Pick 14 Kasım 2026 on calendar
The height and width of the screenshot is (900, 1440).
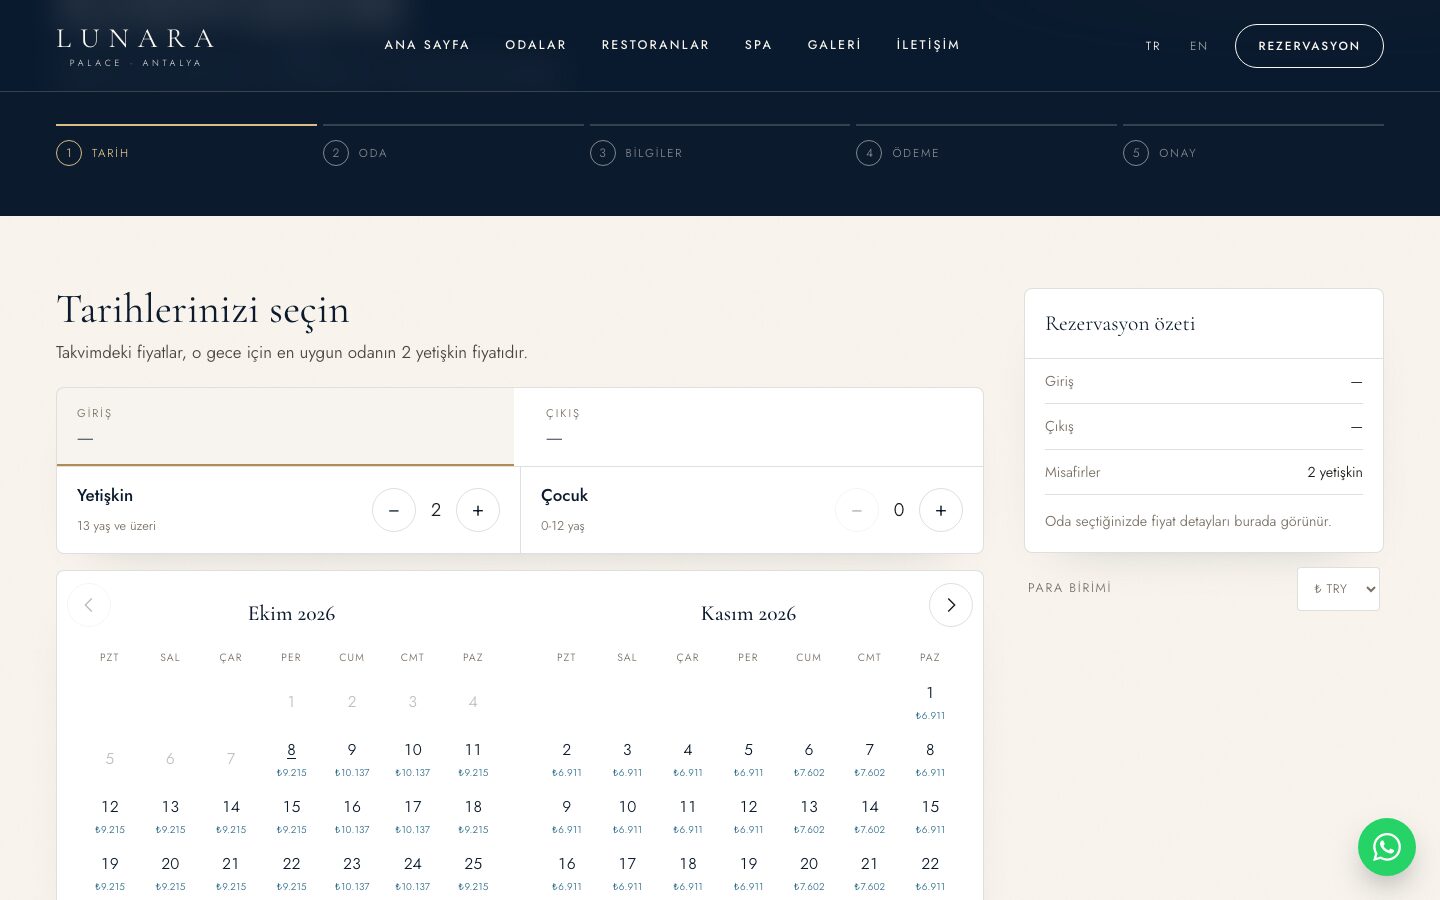coord(870,816)
